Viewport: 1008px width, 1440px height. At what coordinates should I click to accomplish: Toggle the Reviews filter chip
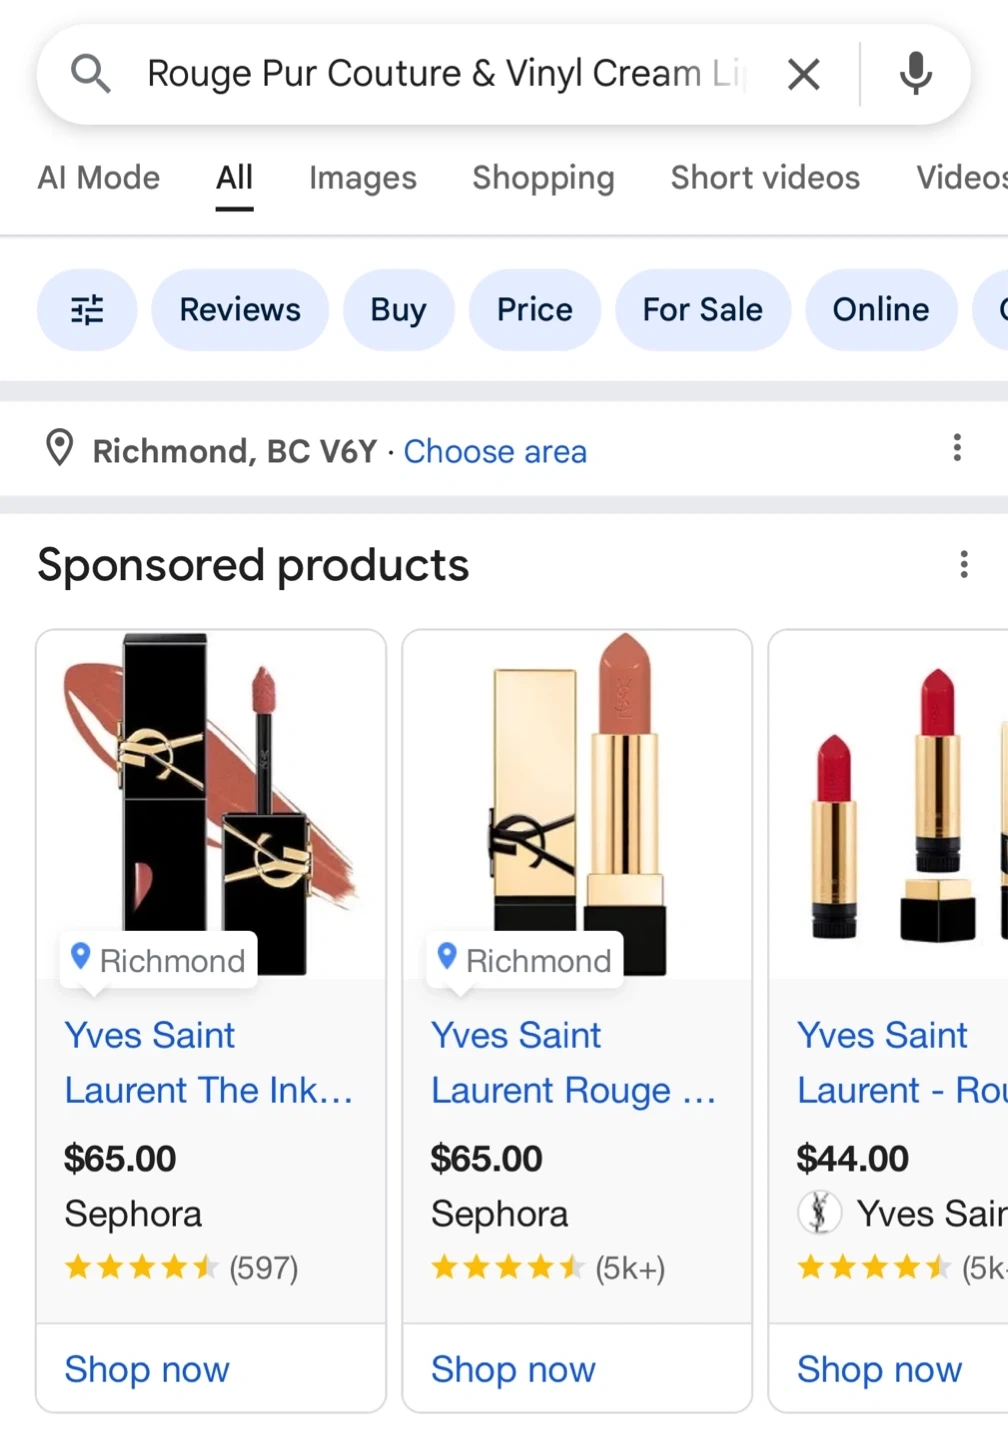coord(240,310)
